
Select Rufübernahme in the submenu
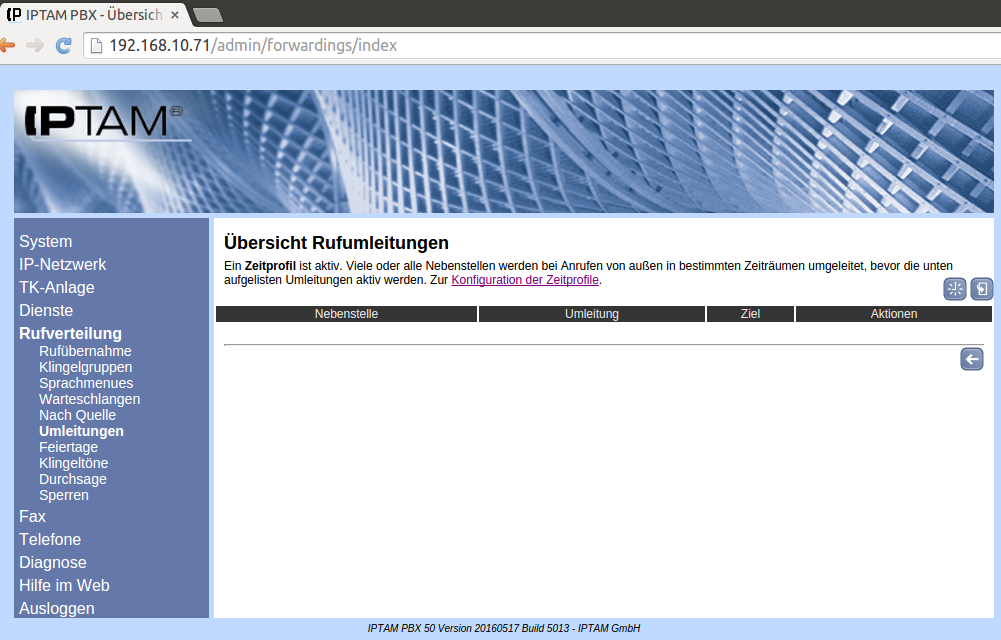pyautogui.click(x=85, y=351)
